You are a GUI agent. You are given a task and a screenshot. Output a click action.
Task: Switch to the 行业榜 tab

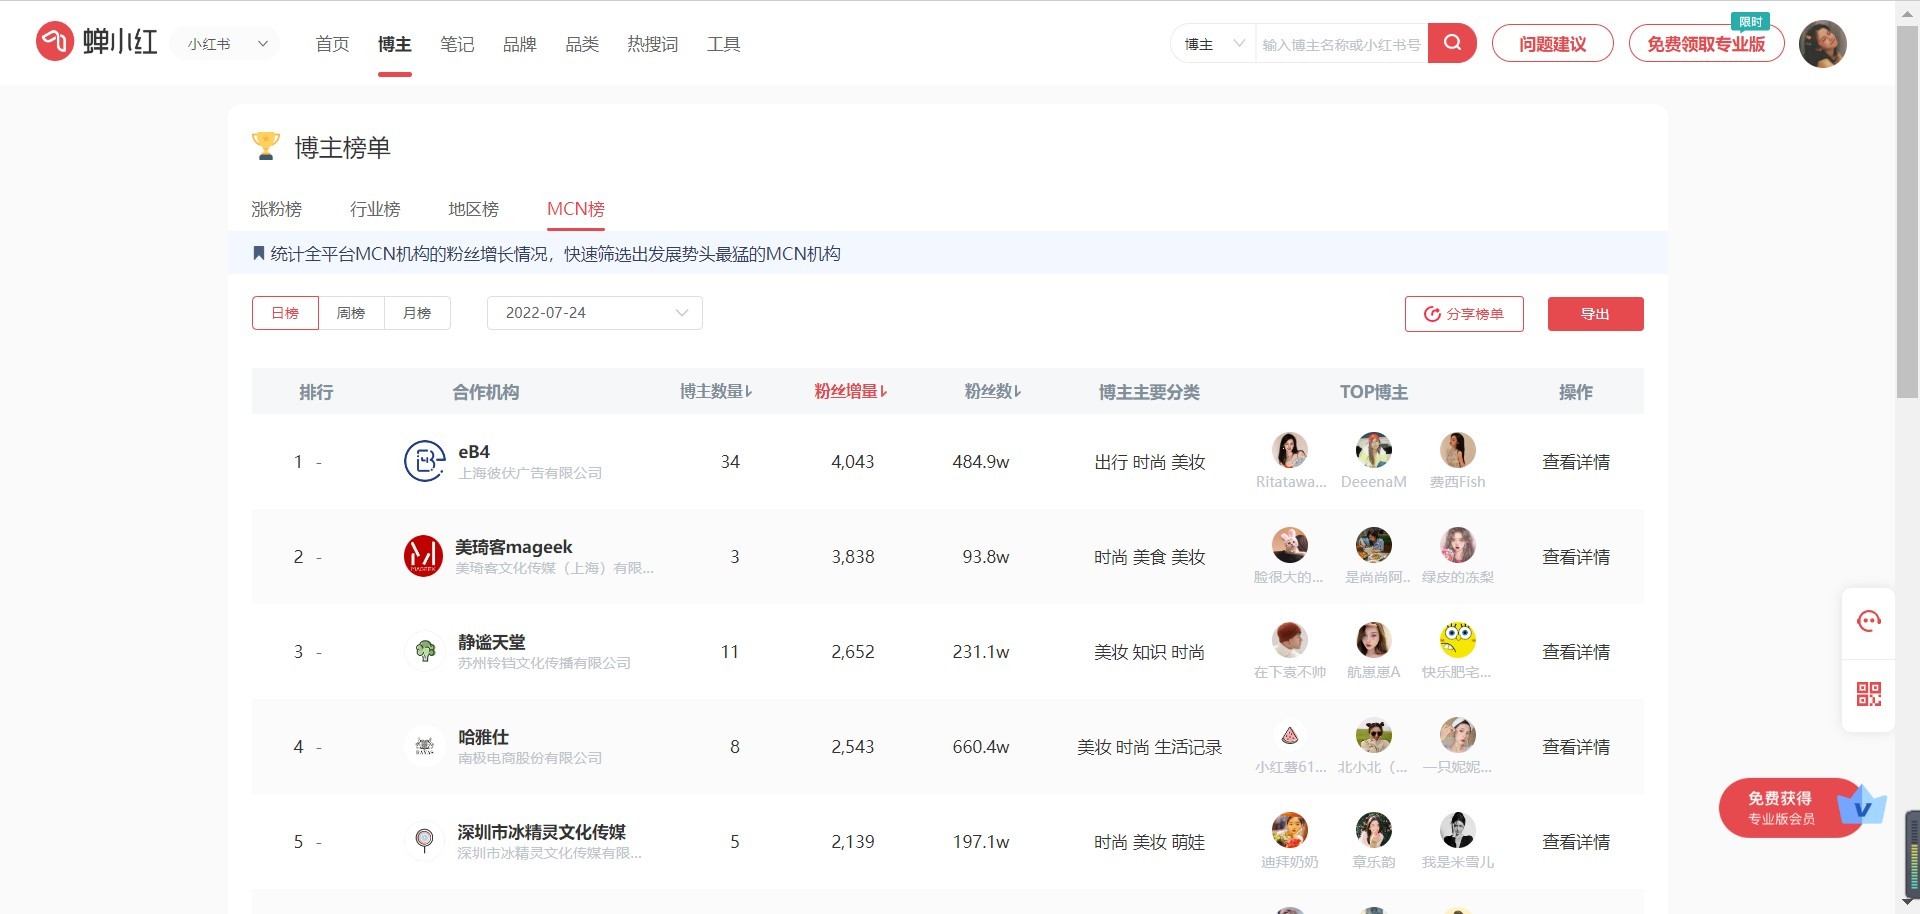[375, 209]
